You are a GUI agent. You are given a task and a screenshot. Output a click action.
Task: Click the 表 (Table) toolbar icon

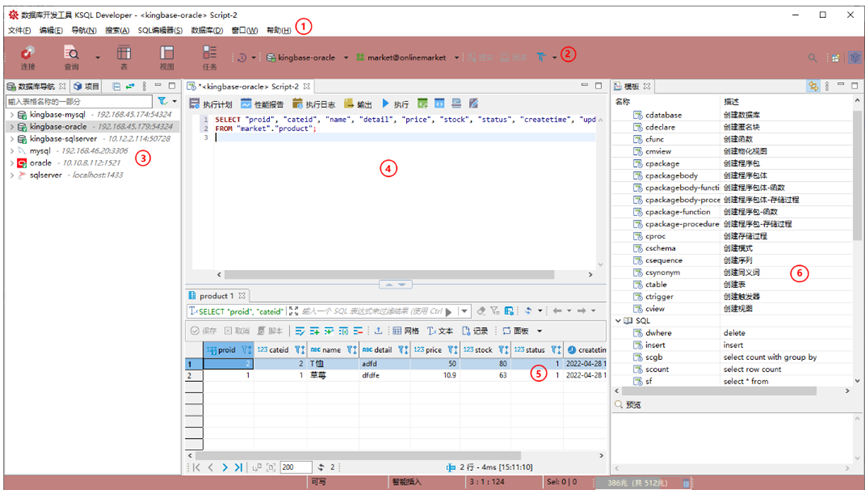tap(123, 56)
